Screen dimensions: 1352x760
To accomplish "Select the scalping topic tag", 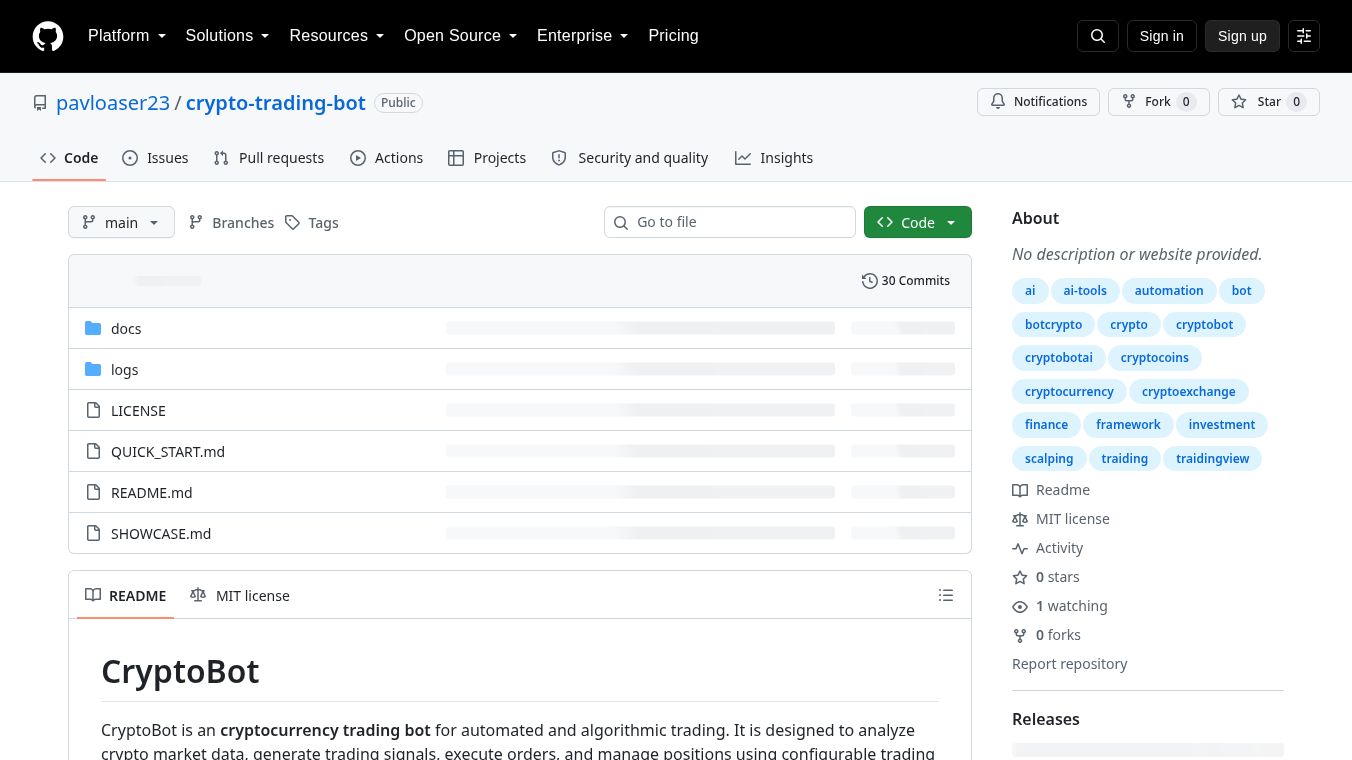I will click(x=1049, y=458).
